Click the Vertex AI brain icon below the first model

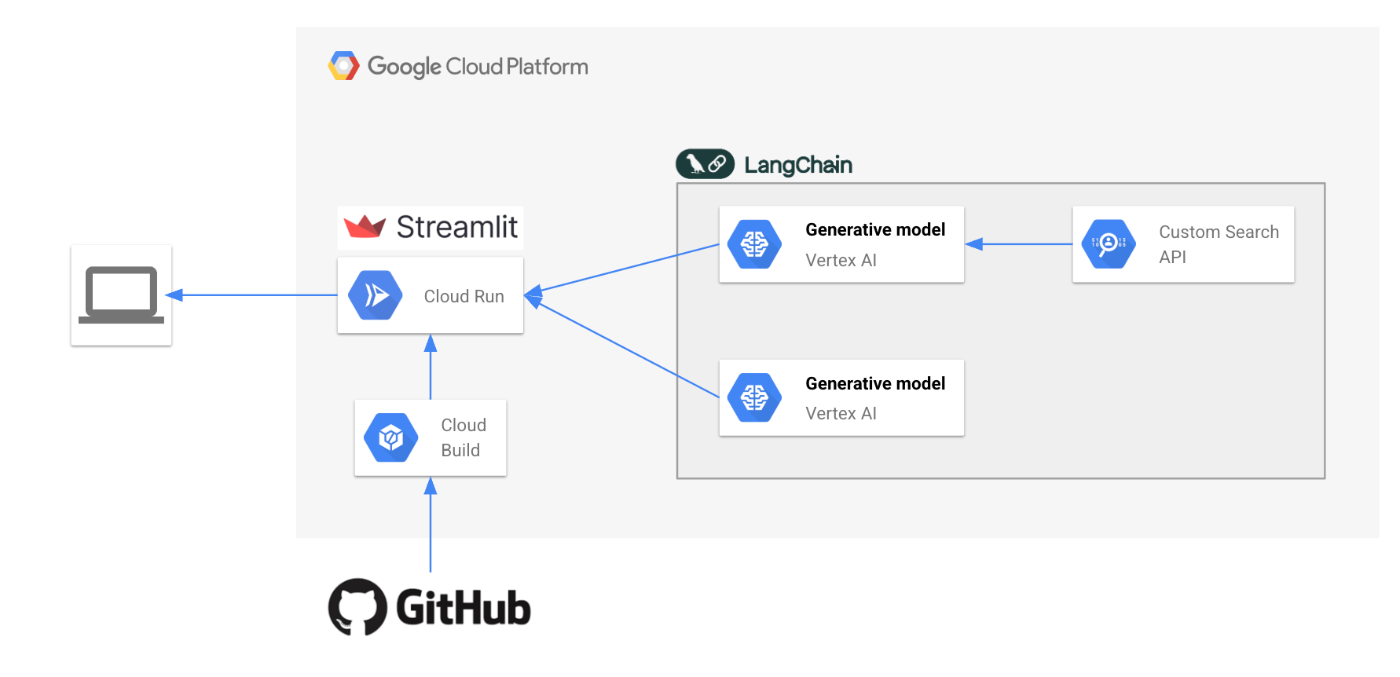pos(754,398)
